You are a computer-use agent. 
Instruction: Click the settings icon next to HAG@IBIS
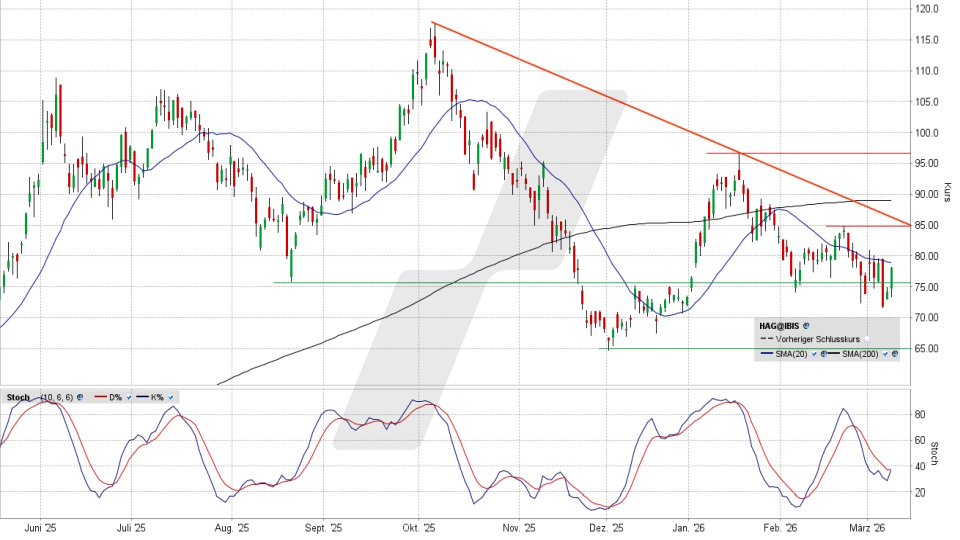coord(806,326)
